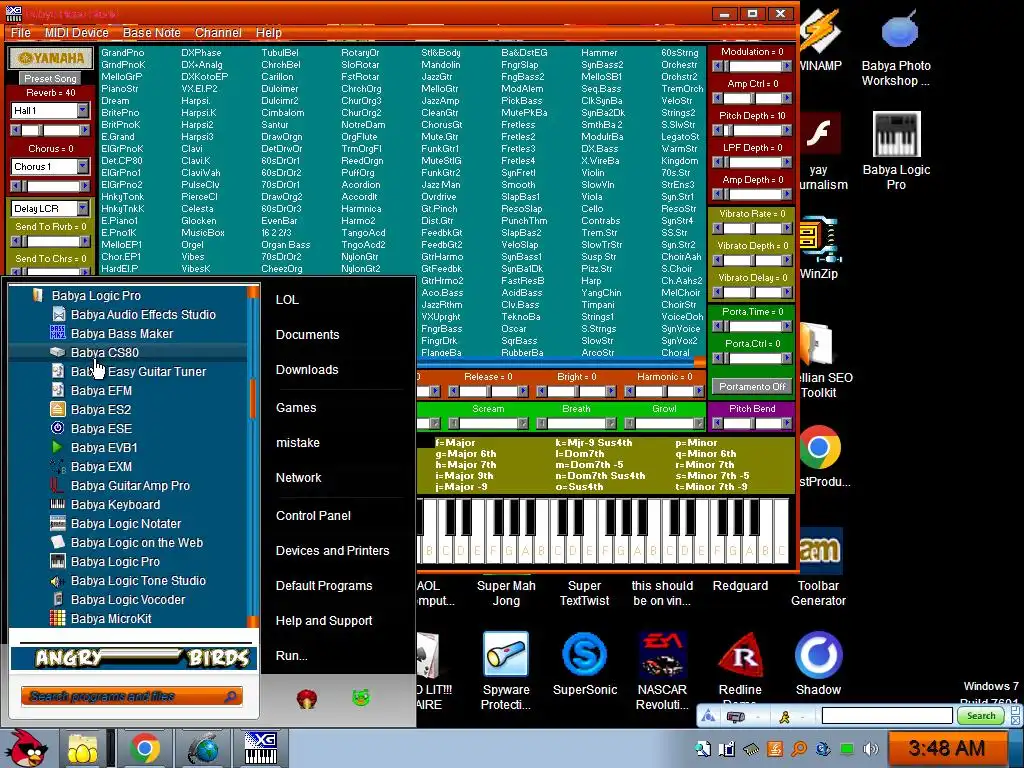Click the desktop toolbar Search button

pos(981,716)
